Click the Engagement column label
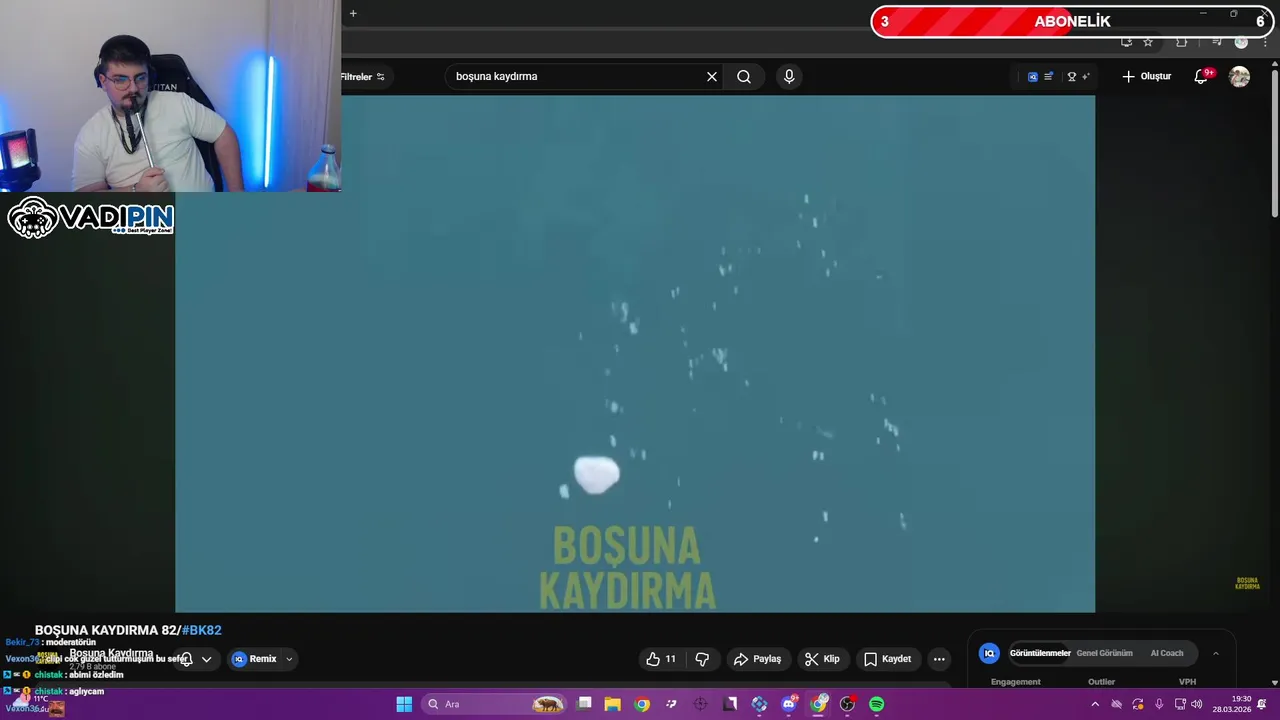Viewport: 1280px width, 720px height. [x=1015, y=682]
